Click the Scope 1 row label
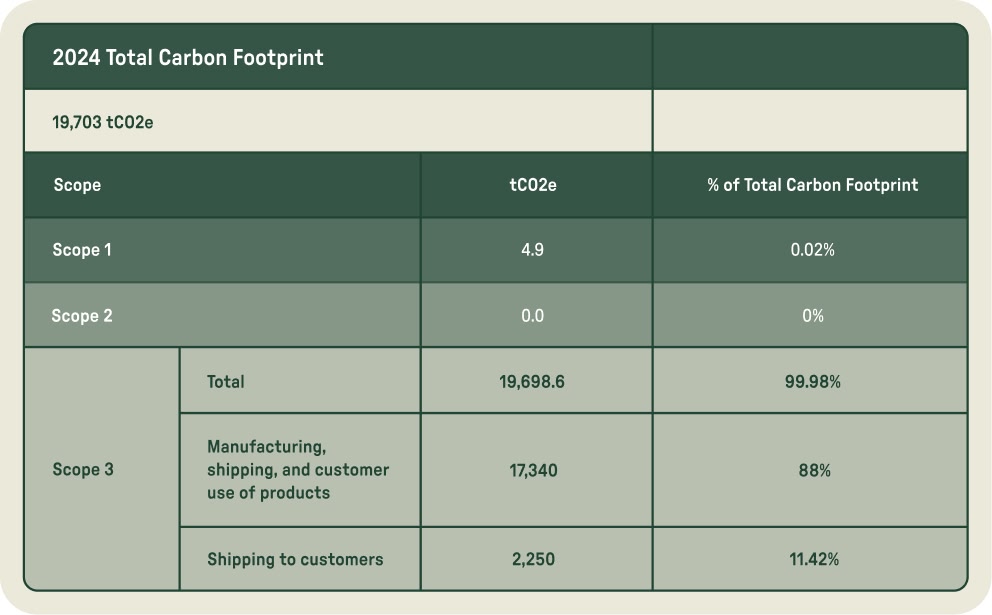 click(82, 250)
